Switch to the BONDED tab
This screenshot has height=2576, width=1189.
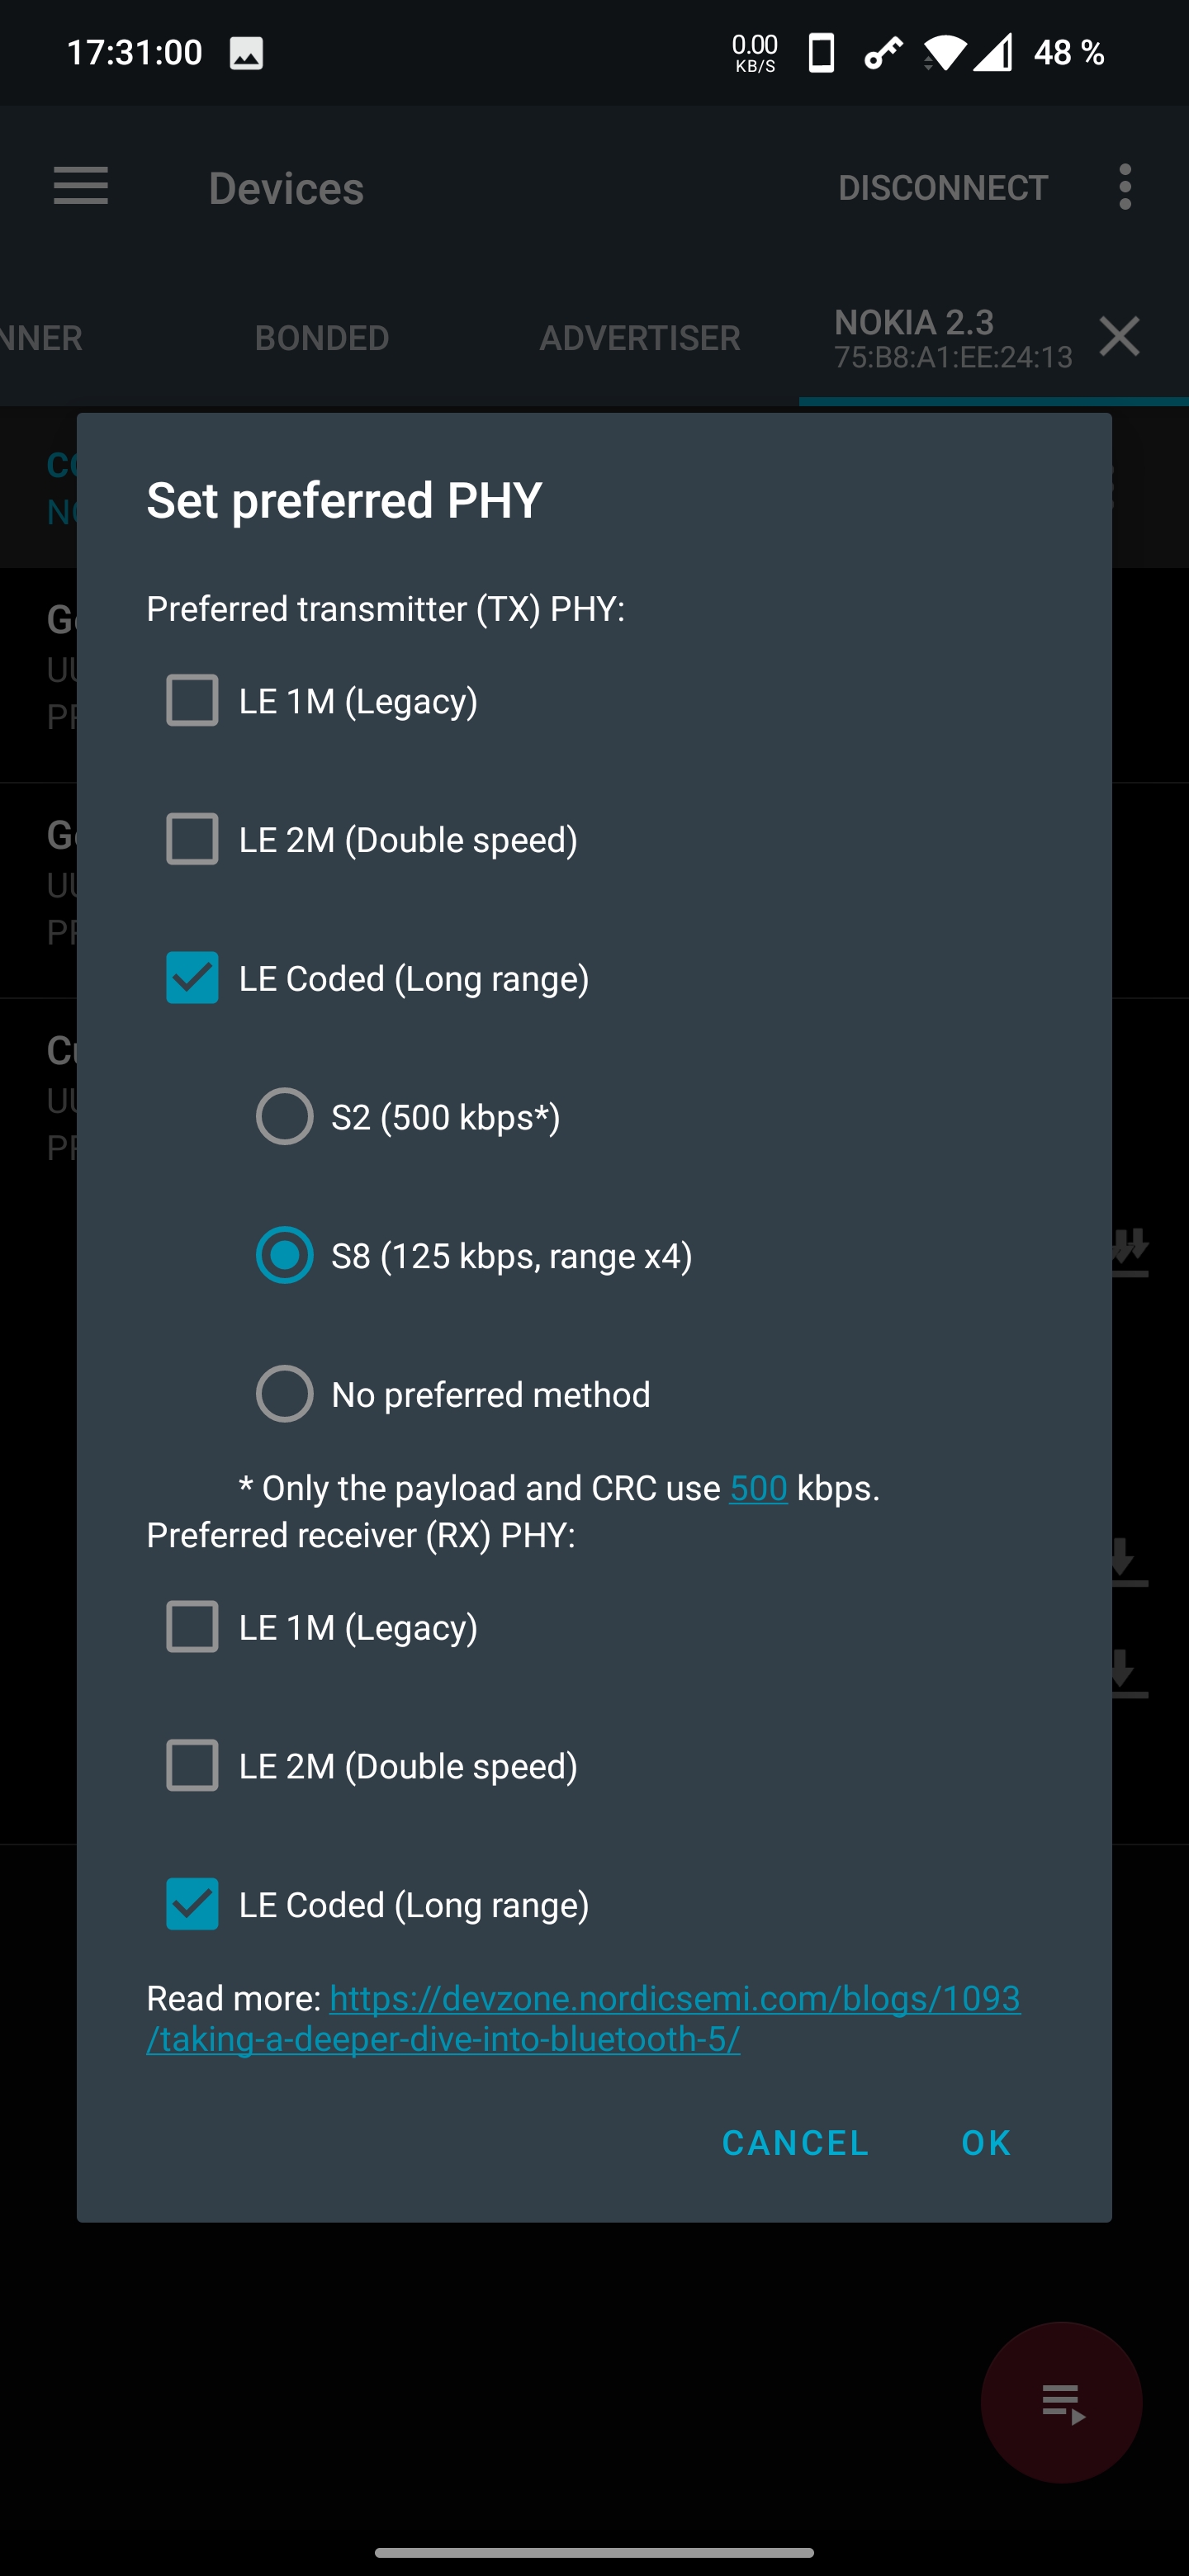pos(321,337)
